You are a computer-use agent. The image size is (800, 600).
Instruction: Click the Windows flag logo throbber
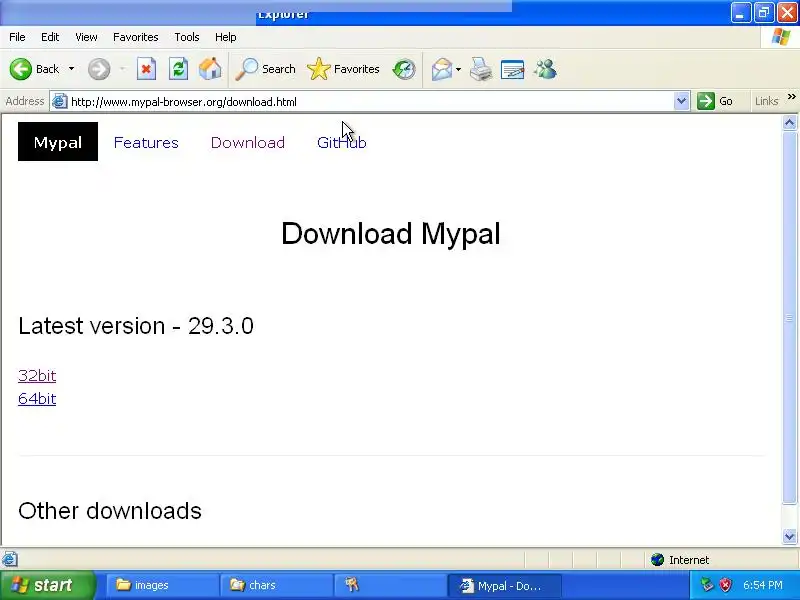coord(781,37)
